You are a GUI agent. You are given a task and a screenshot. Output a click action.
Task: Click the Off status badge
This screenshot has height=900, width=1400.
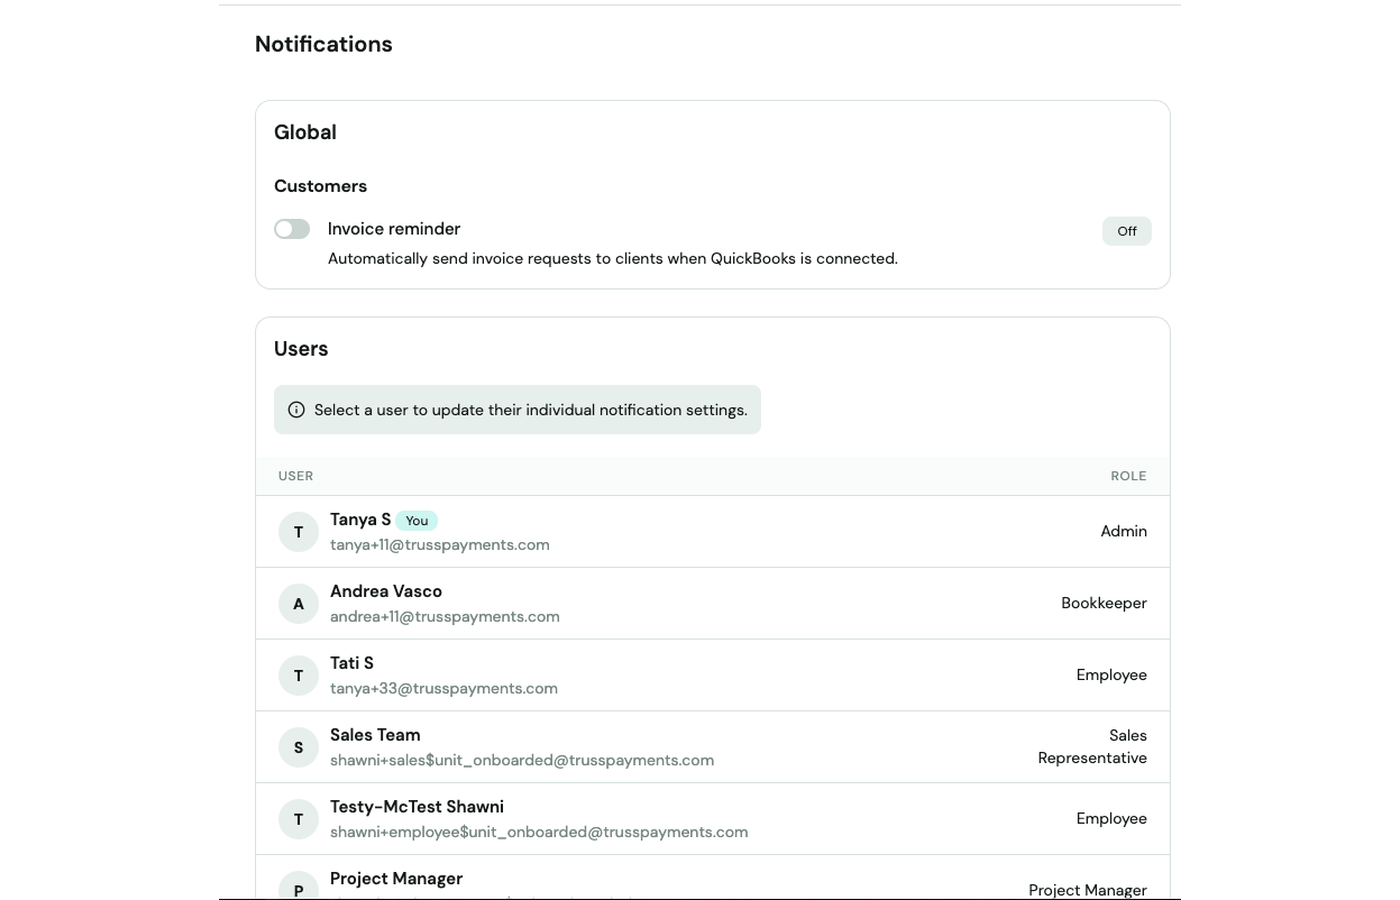pos(1127,231)
